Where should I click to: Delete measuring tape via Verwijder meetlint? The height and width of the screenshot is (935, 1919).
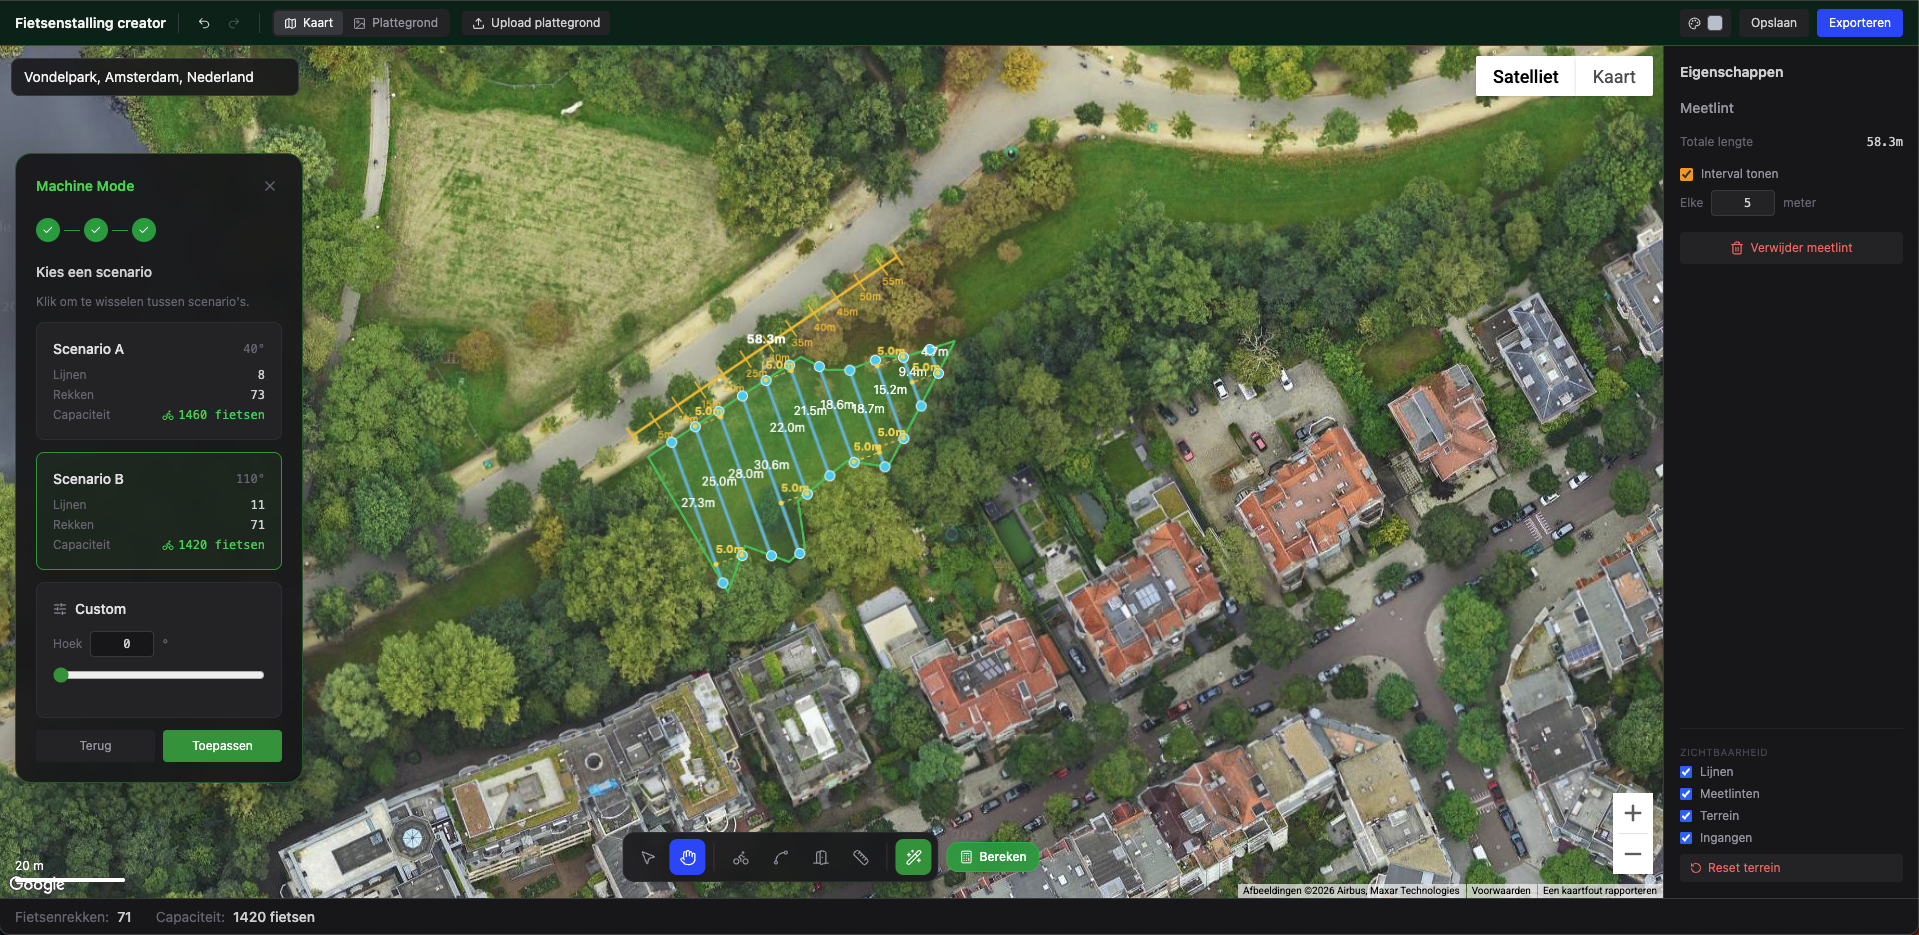point(1791,248)
